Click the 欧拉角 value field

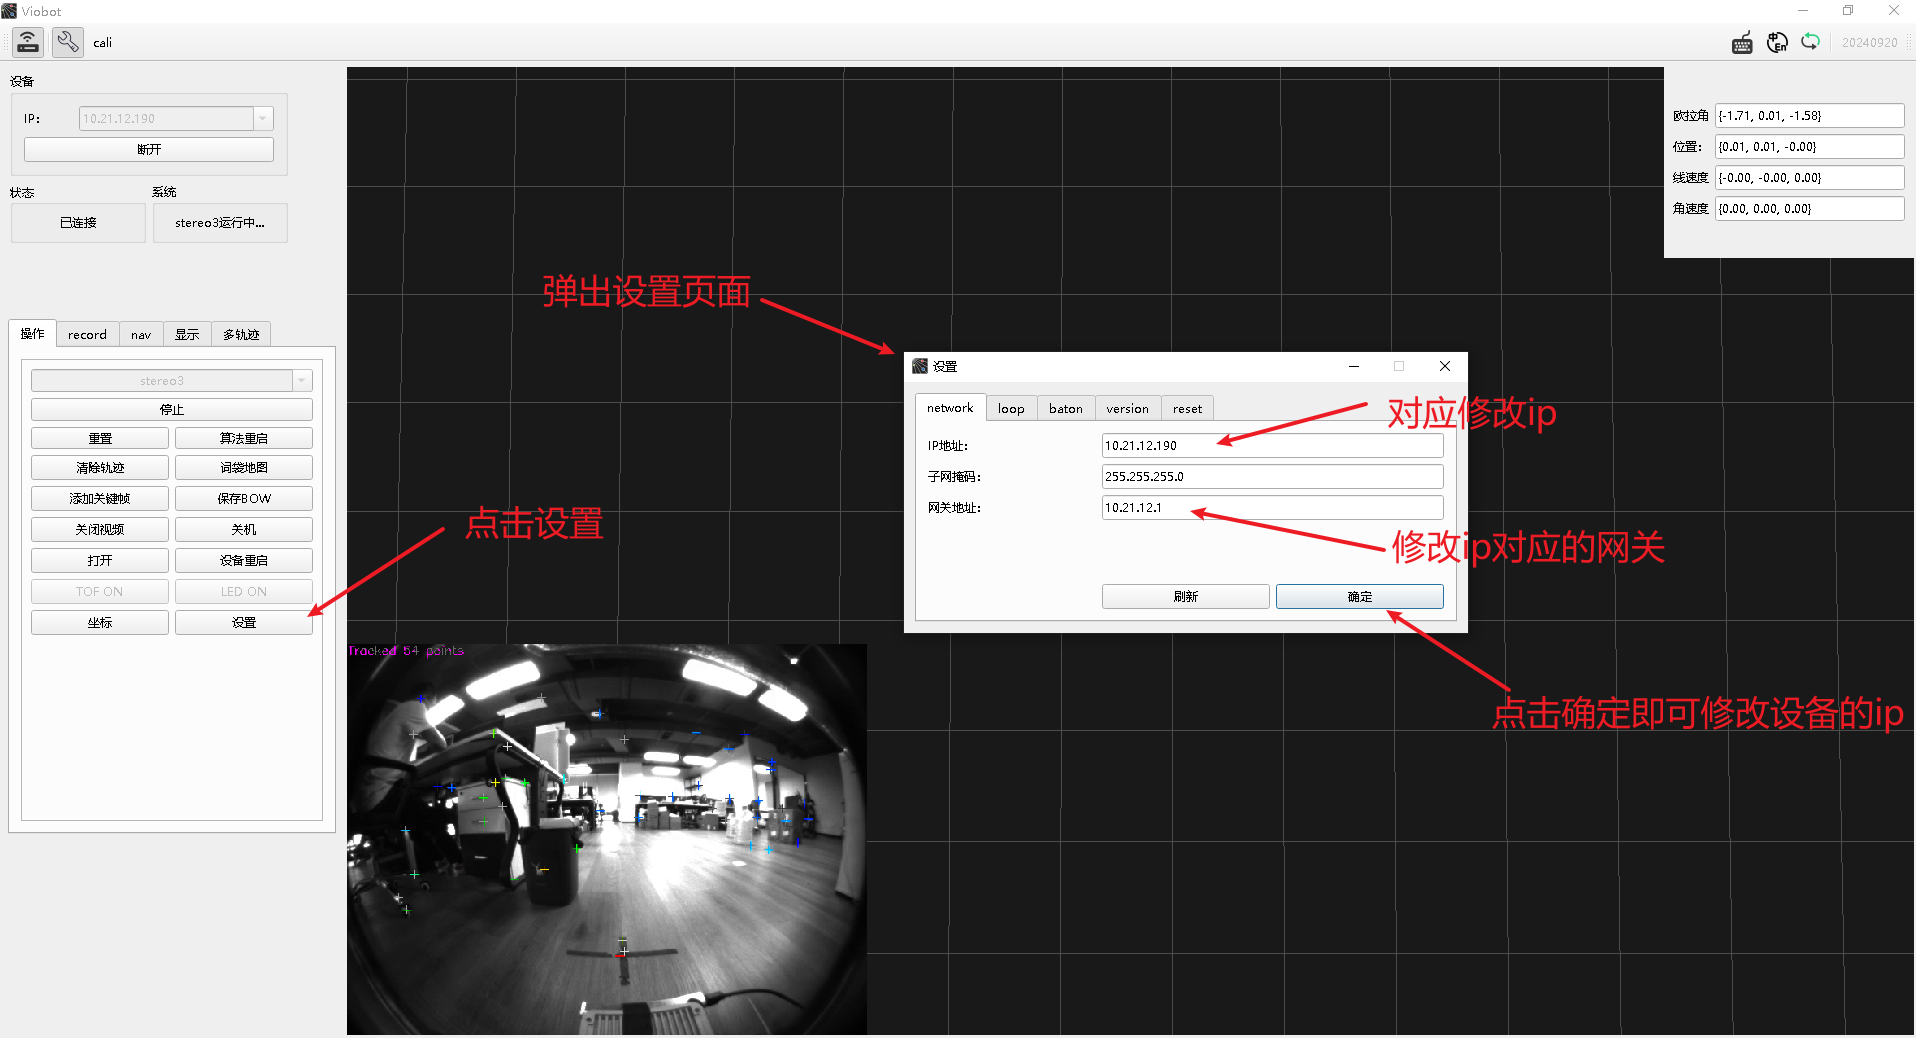pos(1810,116)
